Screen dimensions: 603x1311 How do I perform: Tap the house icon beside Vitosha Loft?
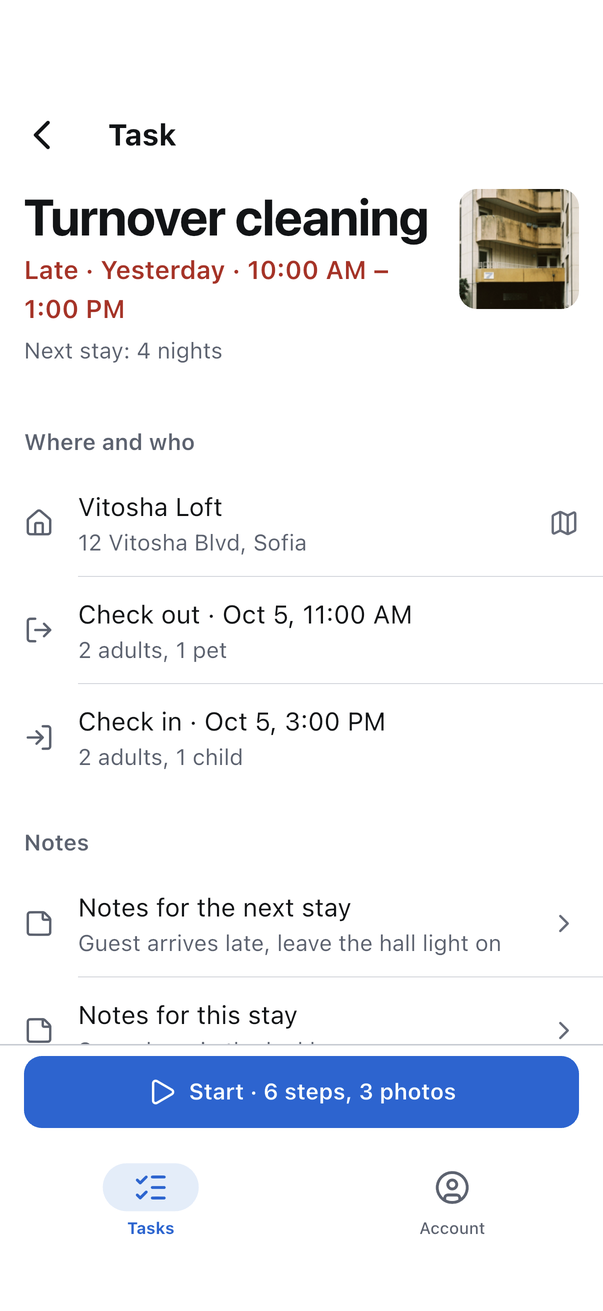pos(39,523)
